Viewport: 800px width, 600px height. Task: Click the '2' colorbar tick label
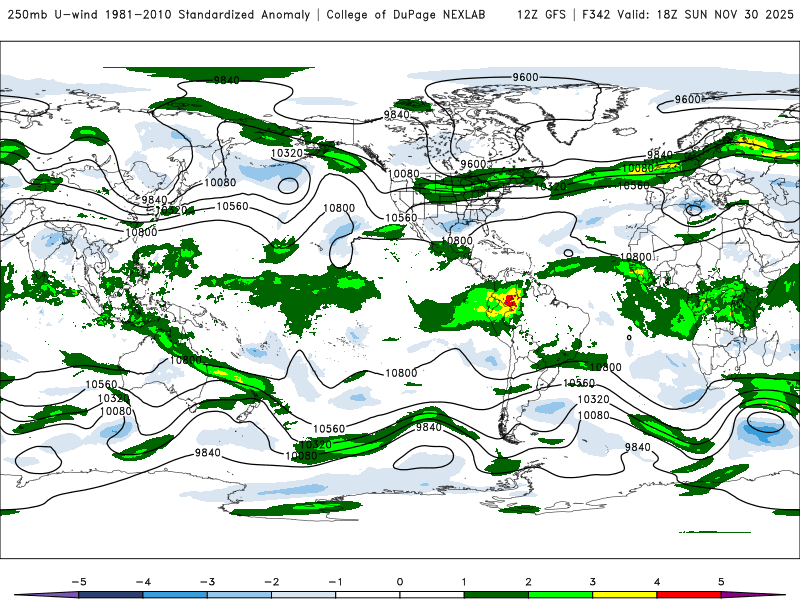529,582
